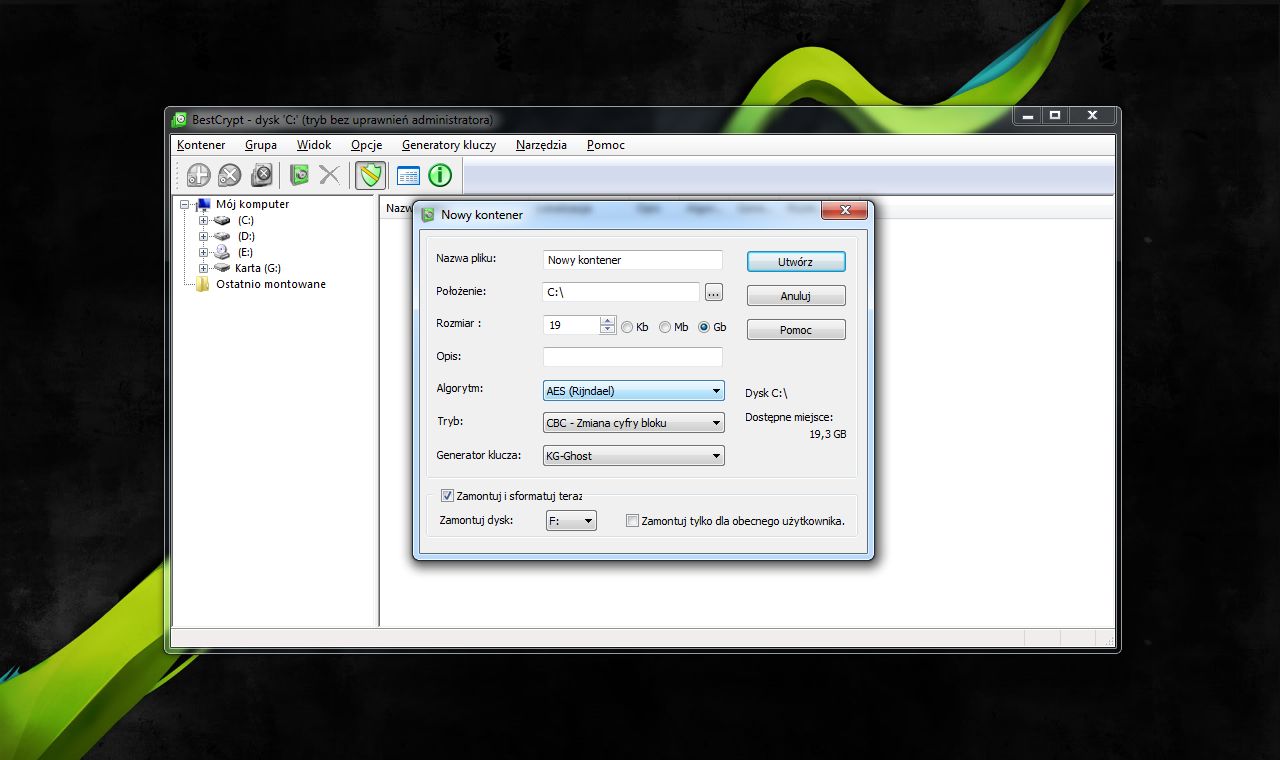This screenshot has height=760, width=1280.
Task: Click the green info toolbar icon
Action: [x=438, y=174]
